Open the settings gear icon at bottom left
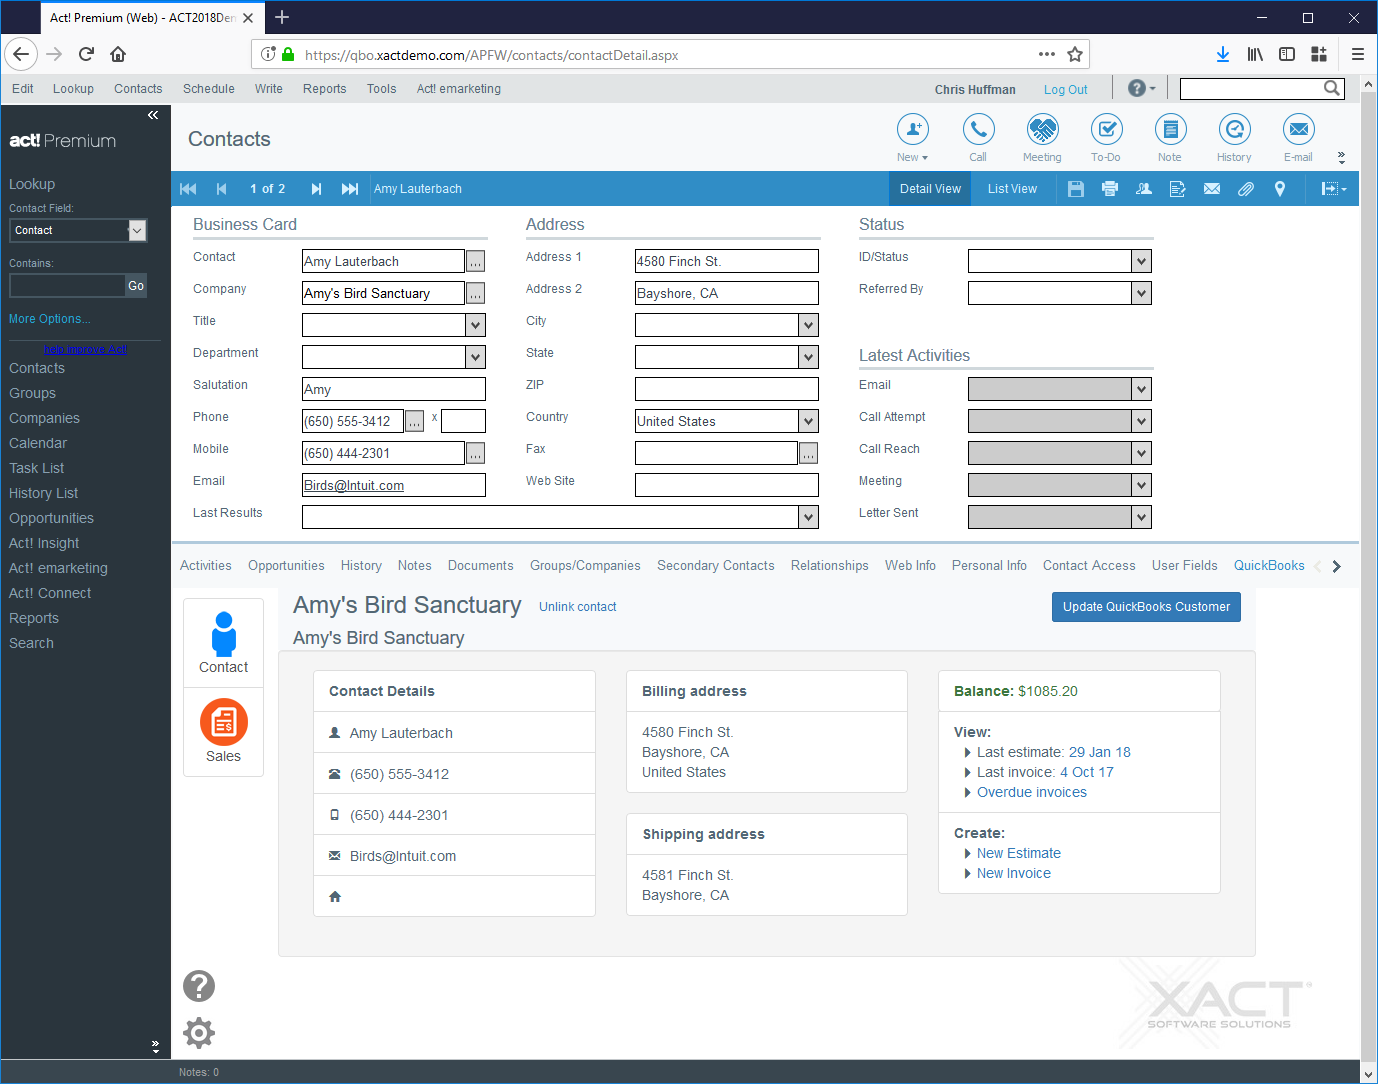The height and width of the screenshot is (1084, 1378). point(199,1033)
